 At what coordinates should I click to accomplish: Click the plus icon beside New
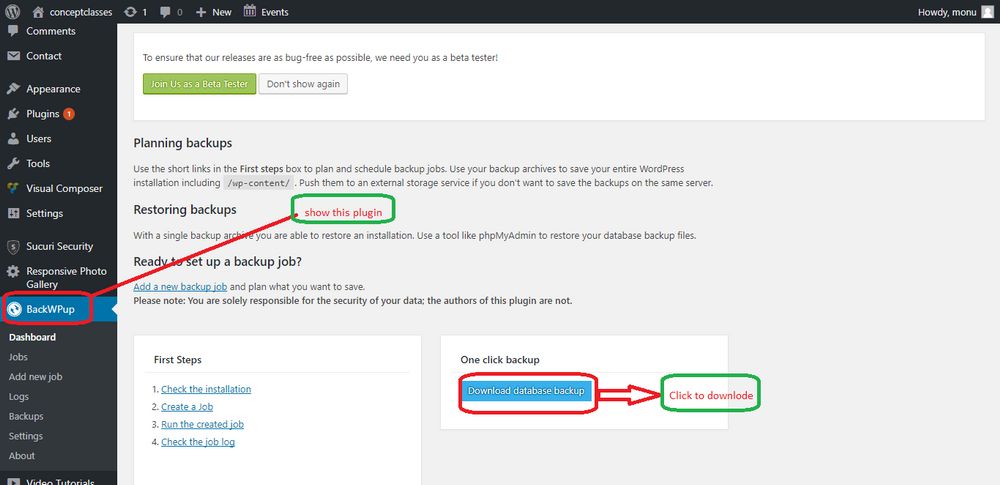tap(201, 11)
